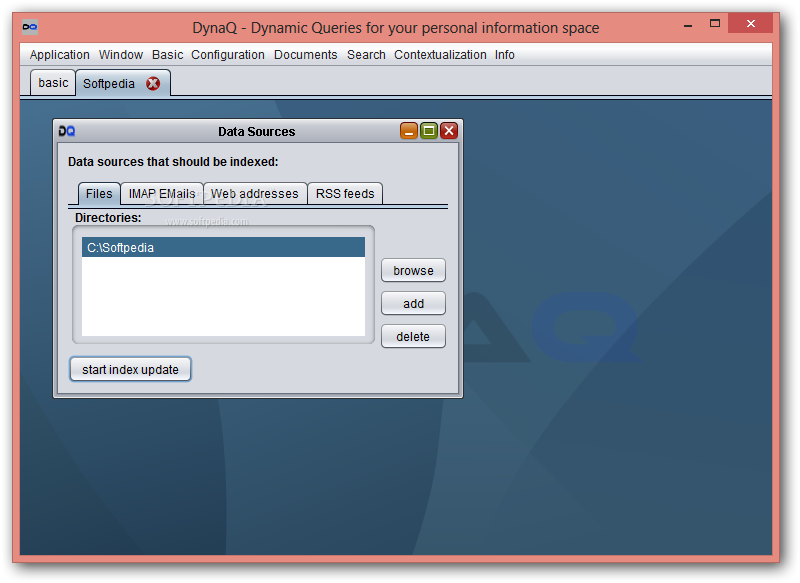This screenshot has height=583, width=800.
Task: Click the delete button
Action: click(413, 337)
